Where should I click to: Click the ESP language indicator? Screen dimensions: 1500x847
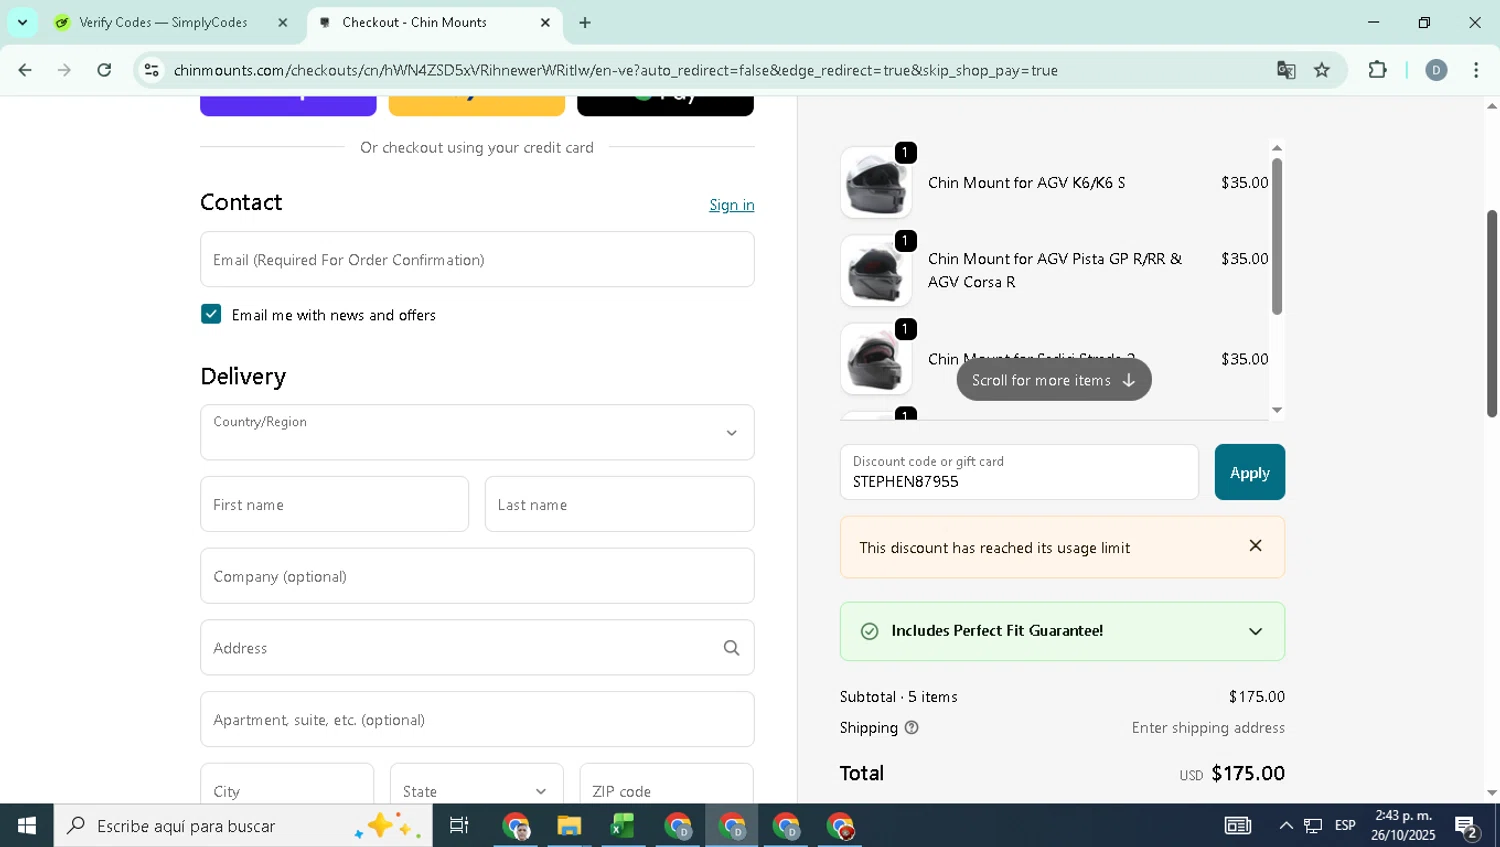coord(1345,826)
